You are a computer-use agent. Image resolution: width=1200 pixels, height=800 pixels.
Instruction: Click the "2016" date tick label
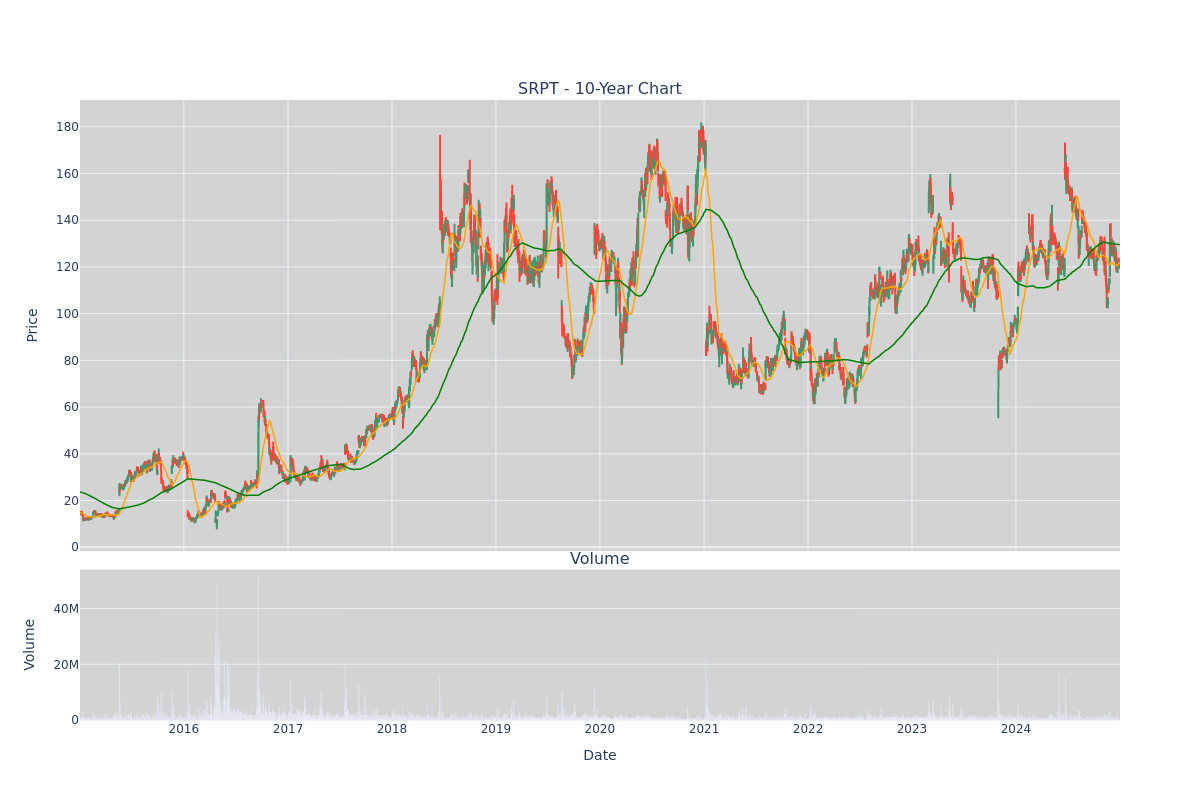point(184,729)
